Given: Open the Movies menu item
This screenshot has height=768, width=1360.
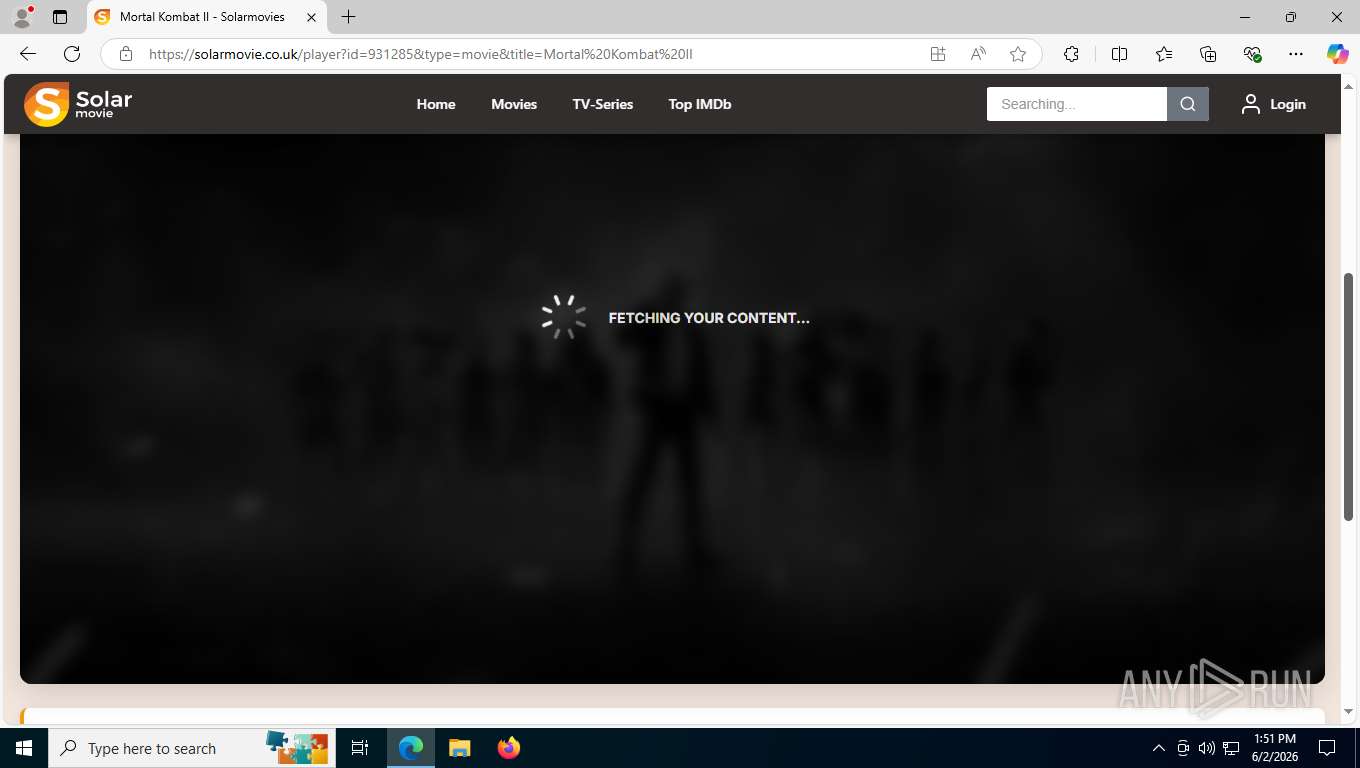Looking at the screenshot, I should (x=514, y=104).
